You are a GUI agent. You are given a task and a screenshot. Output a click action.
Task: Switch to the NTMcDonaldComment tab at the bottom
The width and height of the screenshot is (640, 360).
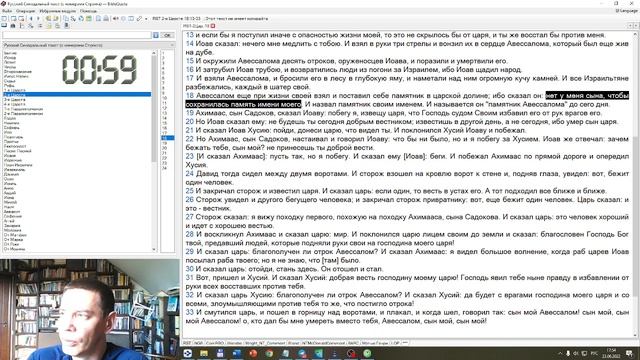(324, 343)
